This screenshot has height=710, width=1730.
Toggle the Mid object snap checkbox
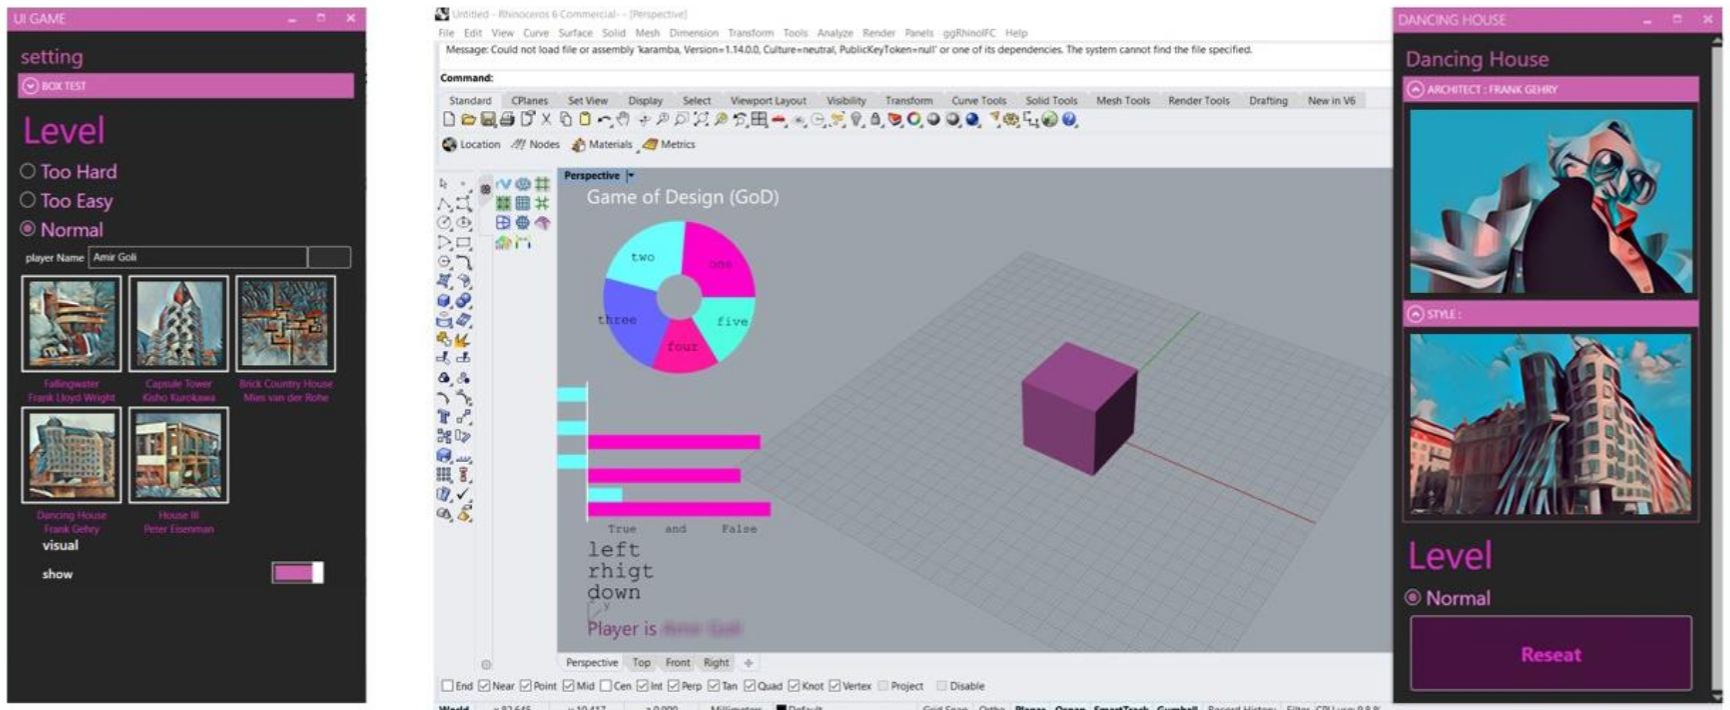tap(568, 686)
